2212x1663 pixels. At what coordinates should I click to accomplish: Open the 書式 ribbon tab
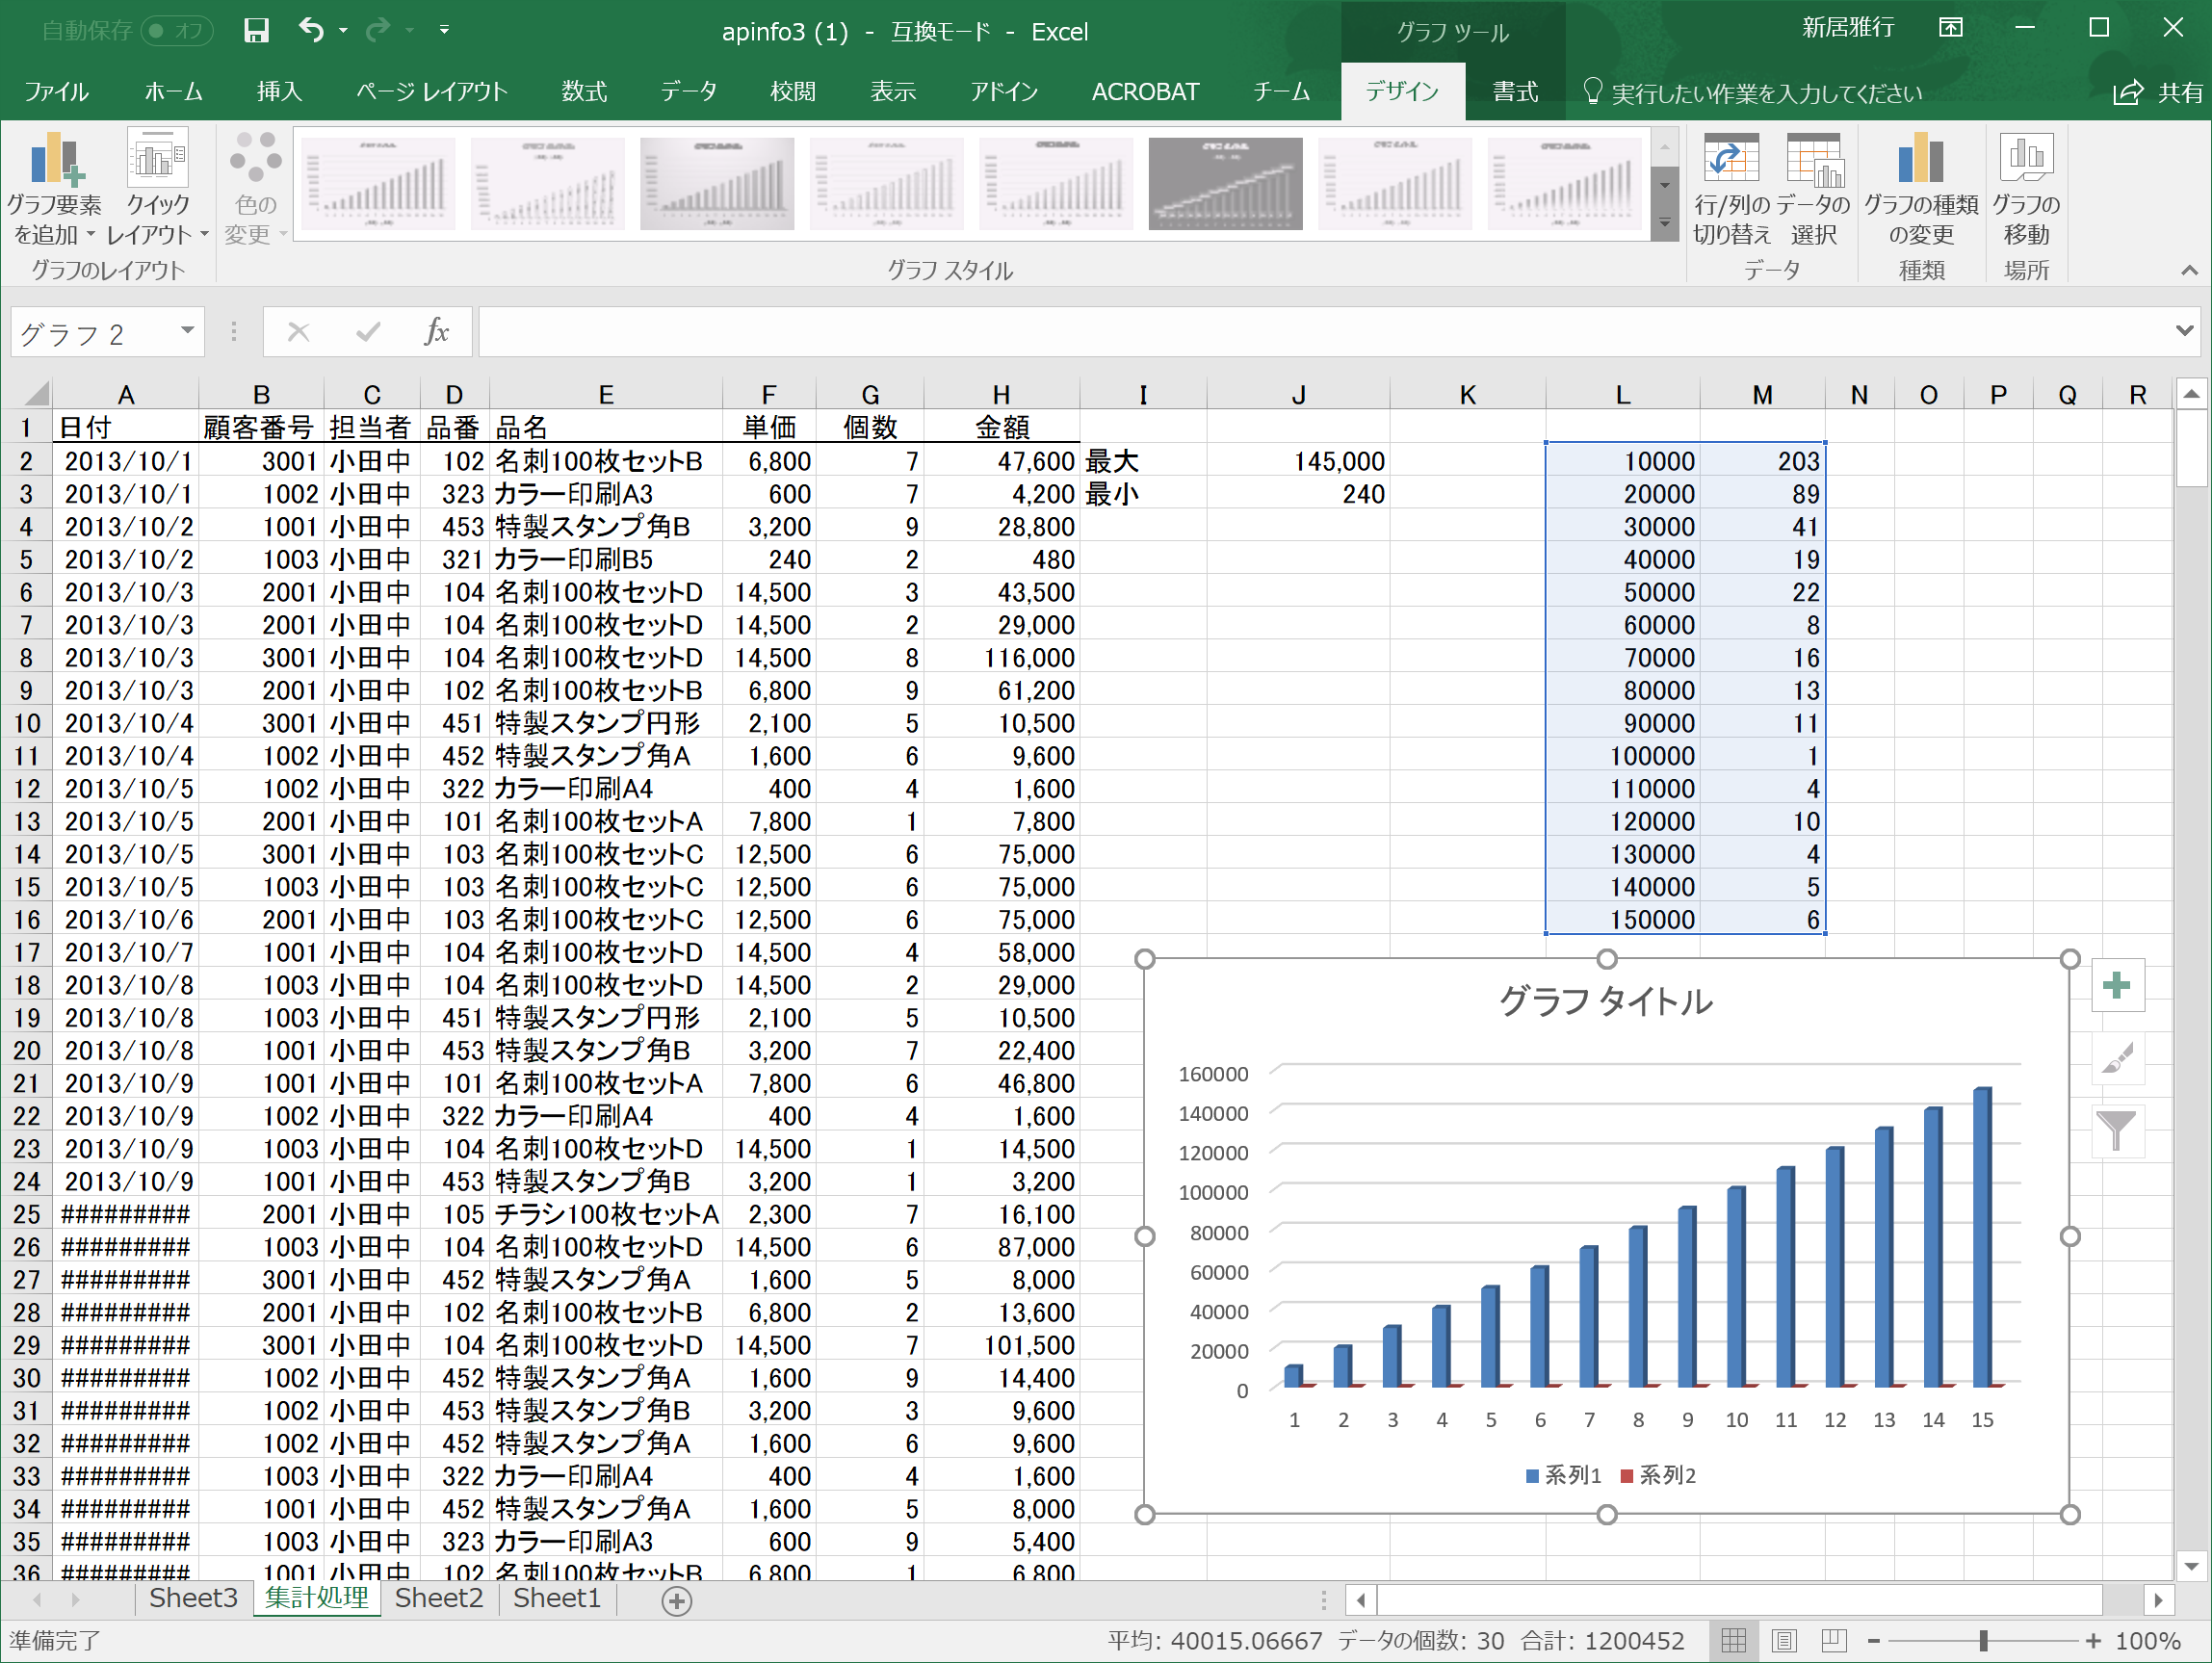click(1514, 92)
